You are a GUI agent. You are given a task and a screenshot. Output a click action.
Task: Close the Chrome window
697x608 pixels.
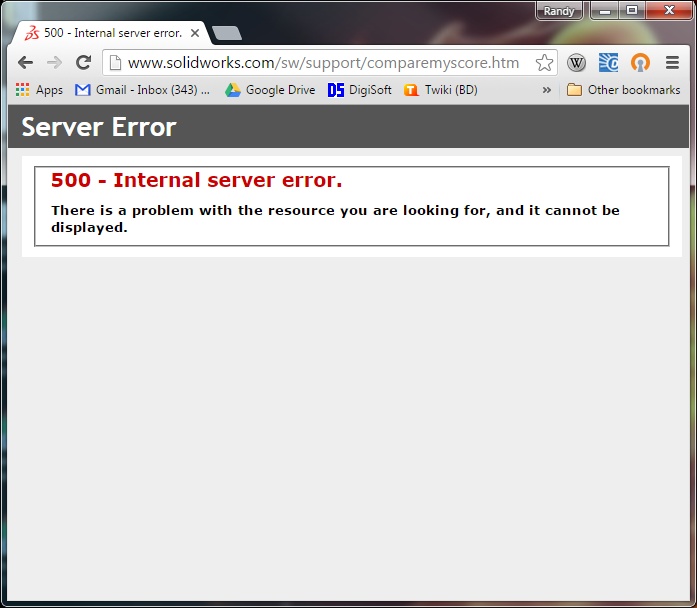point(669,11)
